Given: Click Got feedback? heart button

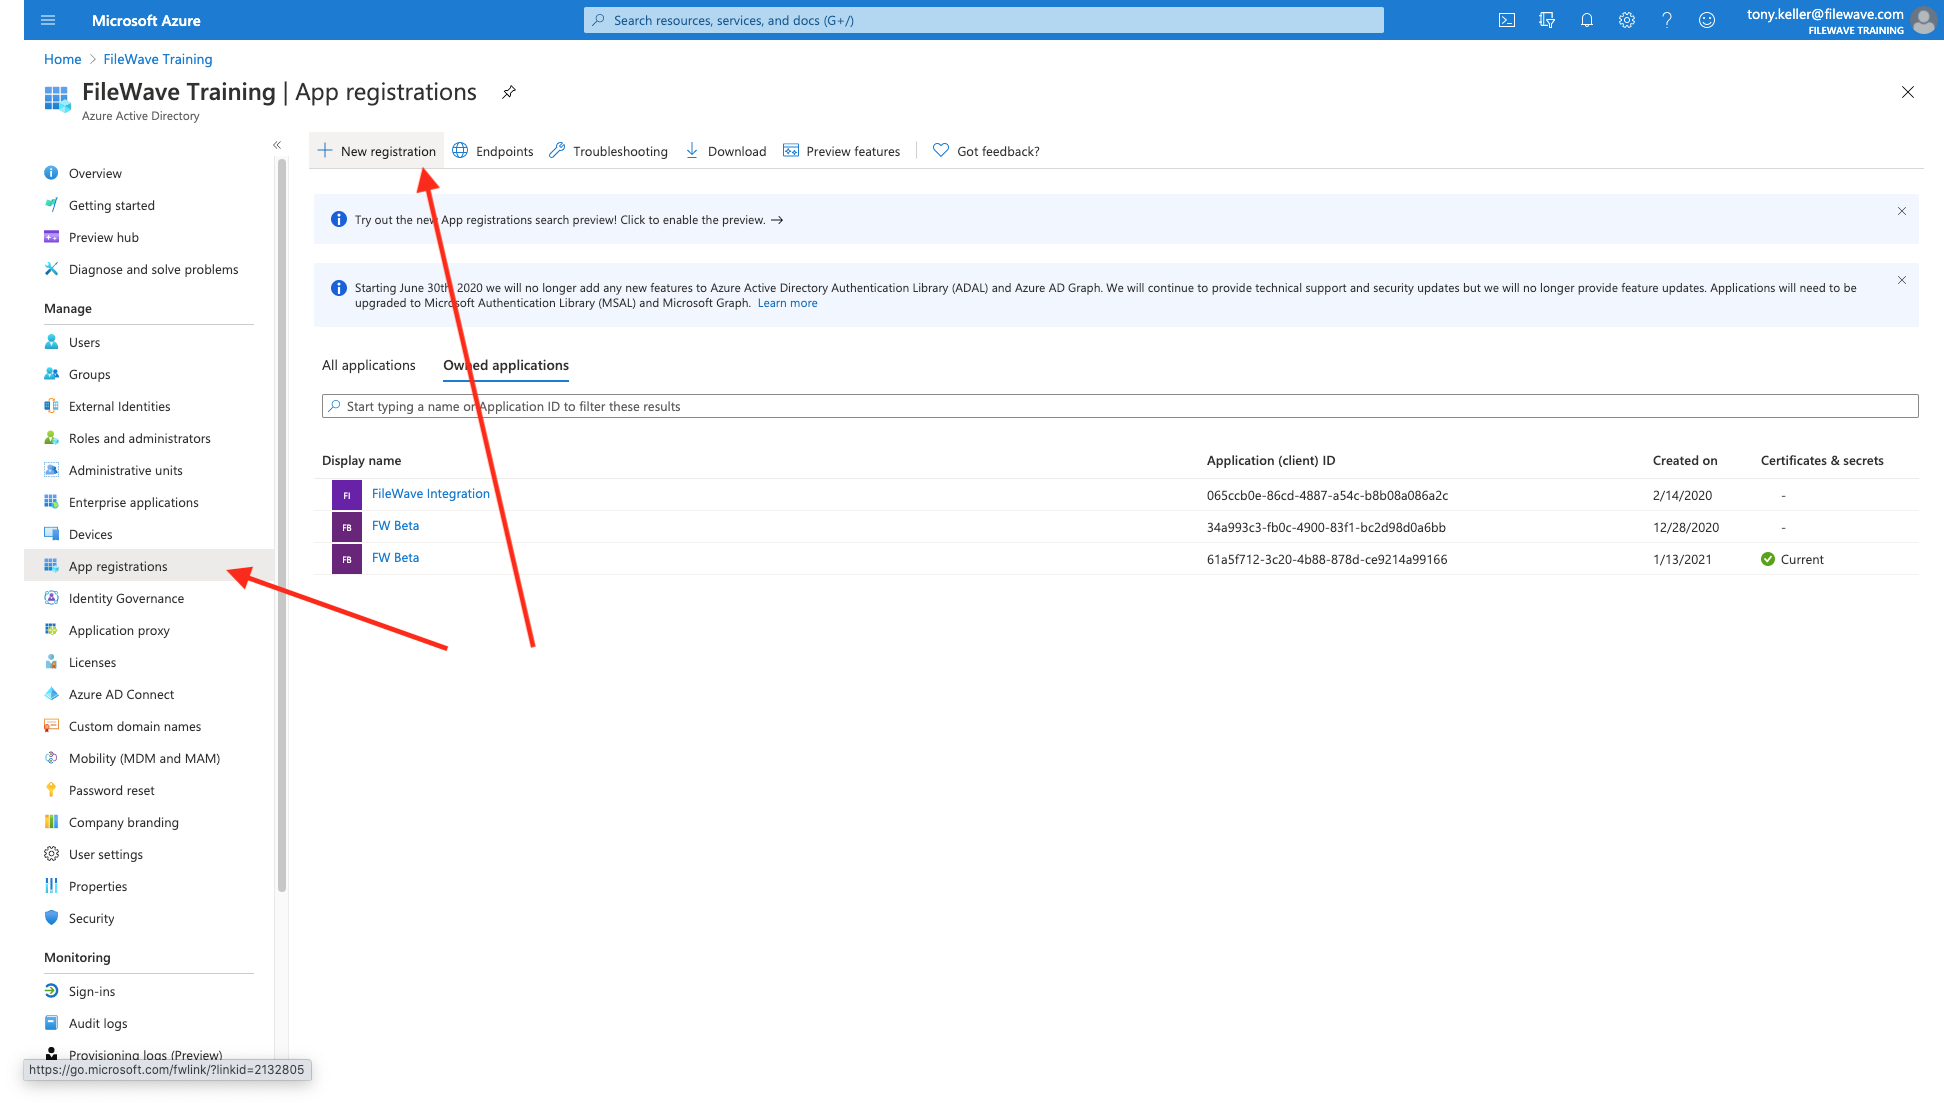Looking at the screenshot, I should click(986, 151).
